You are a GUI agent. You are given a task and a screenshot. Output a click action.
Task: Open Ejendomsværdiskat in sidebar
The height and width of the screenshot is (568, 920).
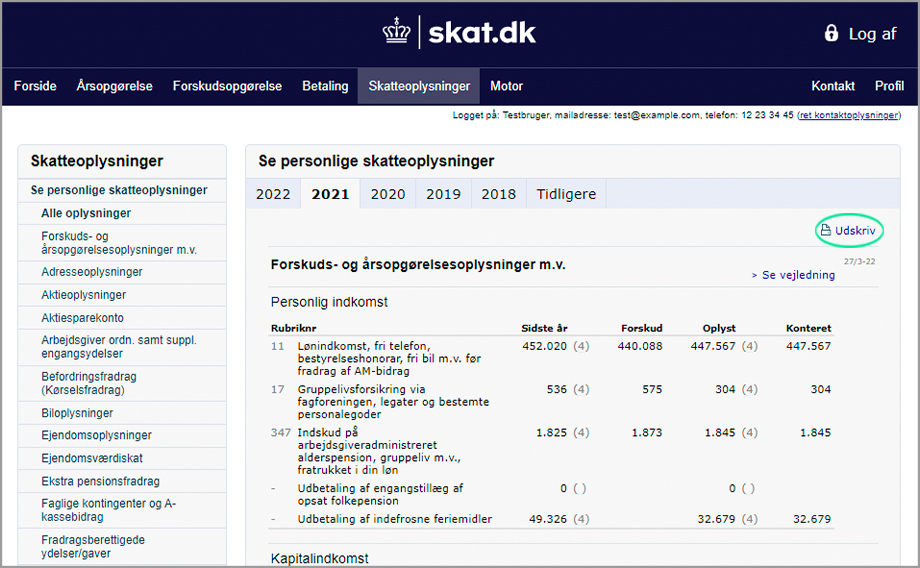(x=92, y=458)
